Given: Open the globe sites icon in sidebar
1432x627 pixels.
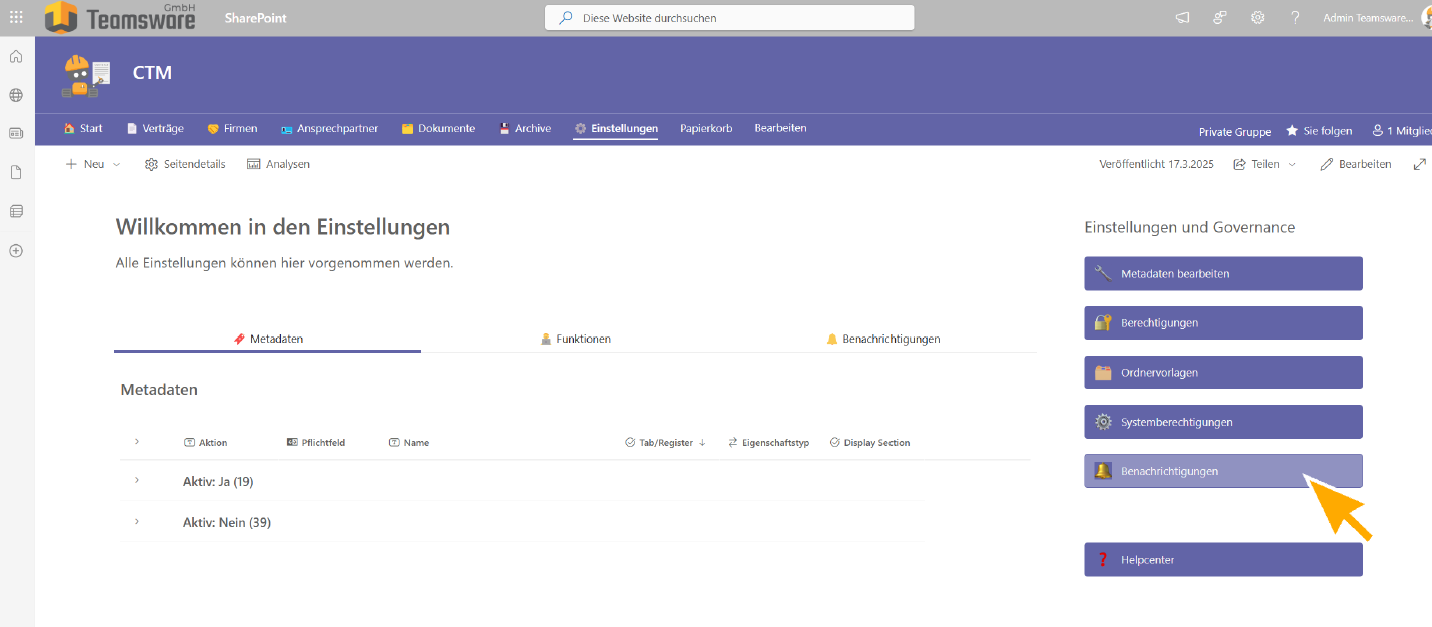Looking at the screenshot, I should pos(16,96).
